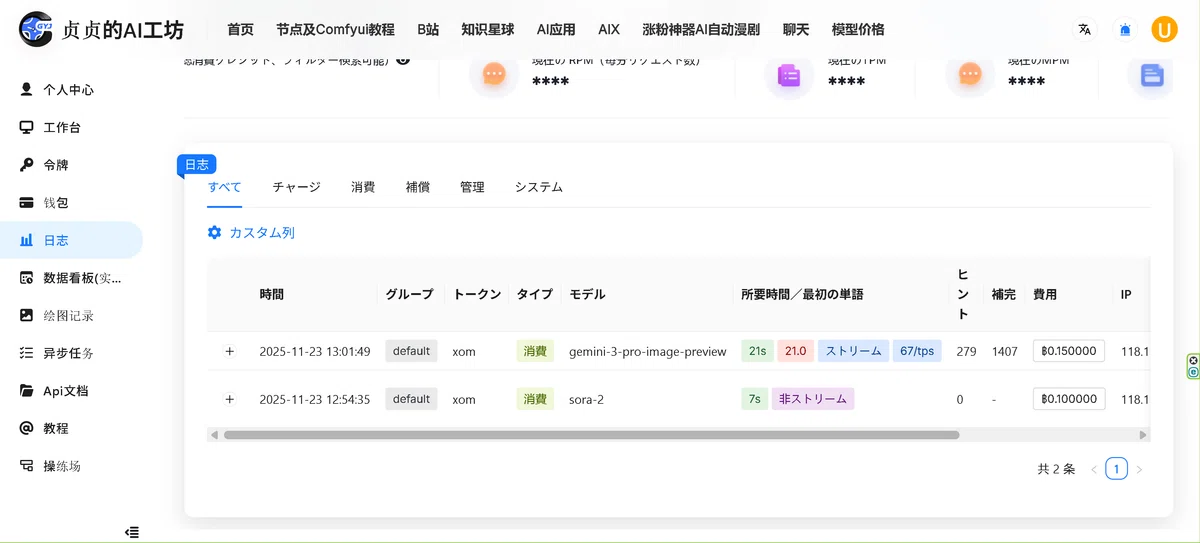Click the Api文档 folder icon
The image size is (1200, 543).
tap(27, 390)
